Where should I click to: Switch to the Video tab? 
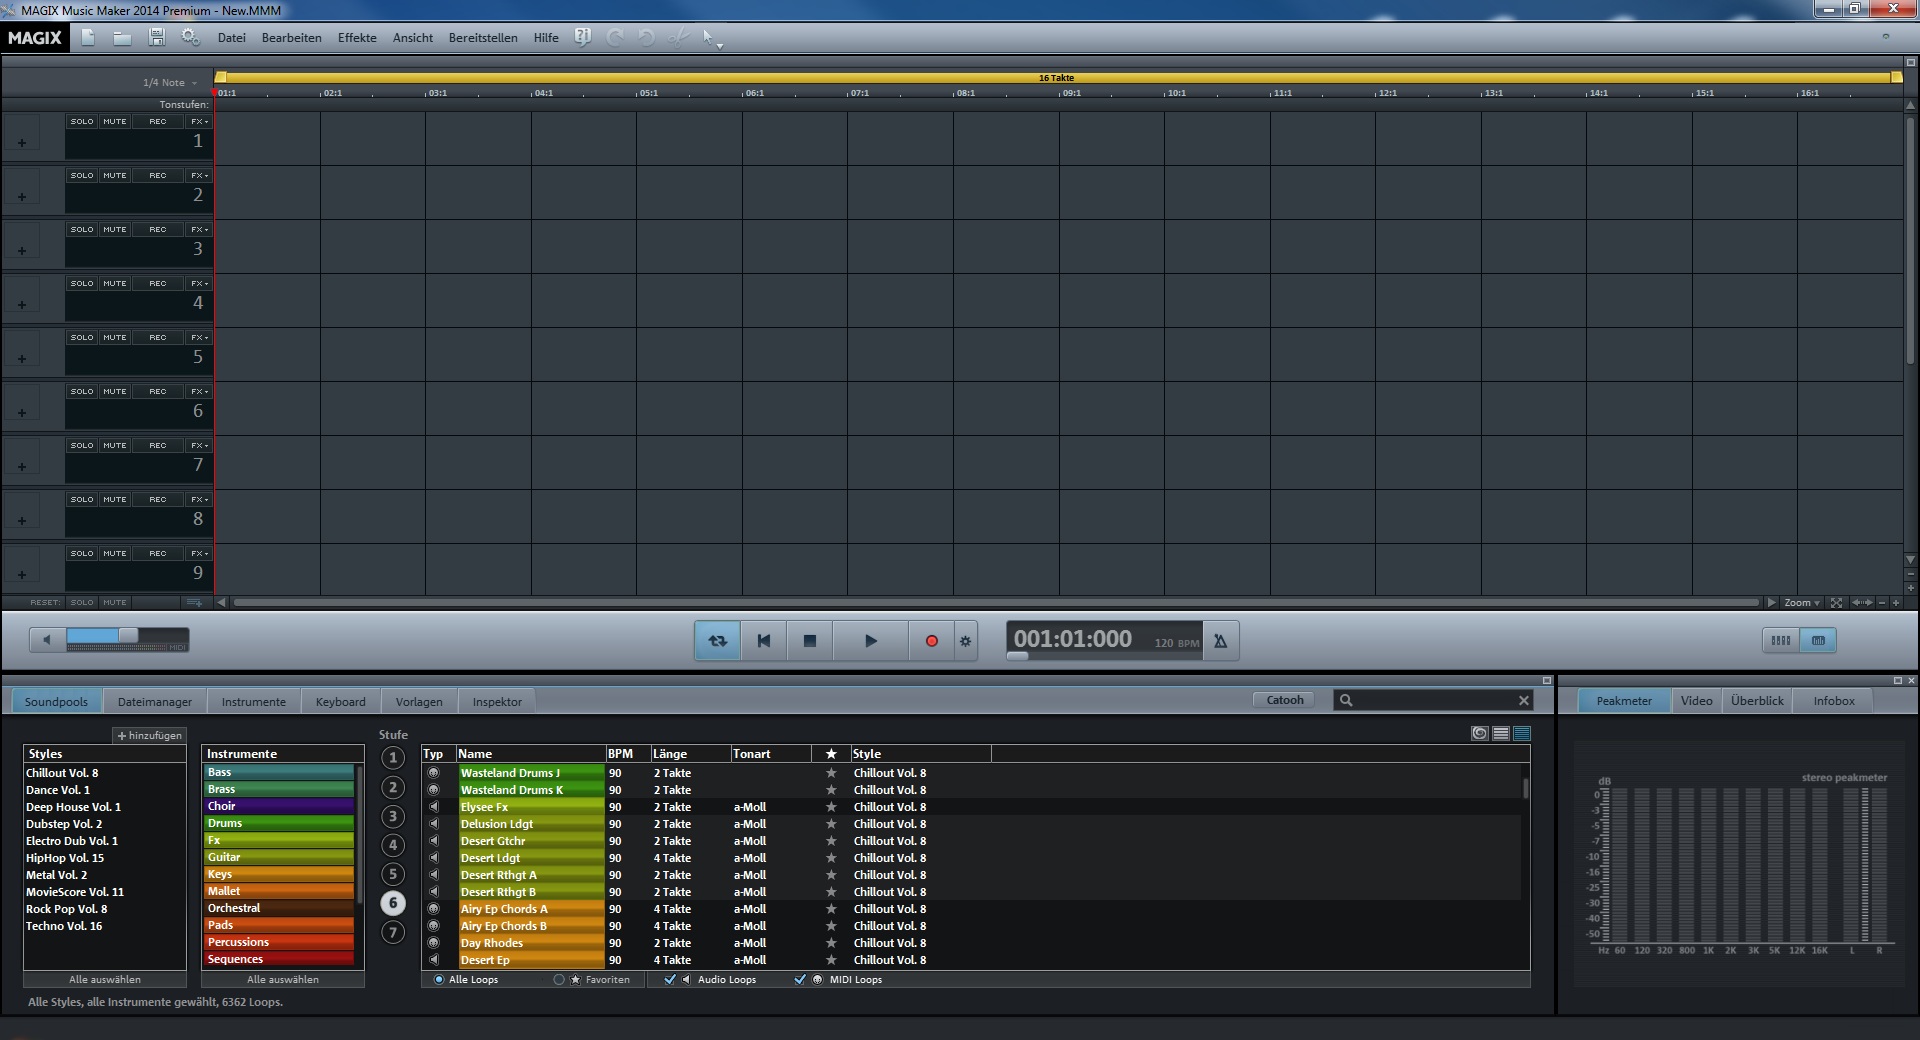(x=1696, y=701)
